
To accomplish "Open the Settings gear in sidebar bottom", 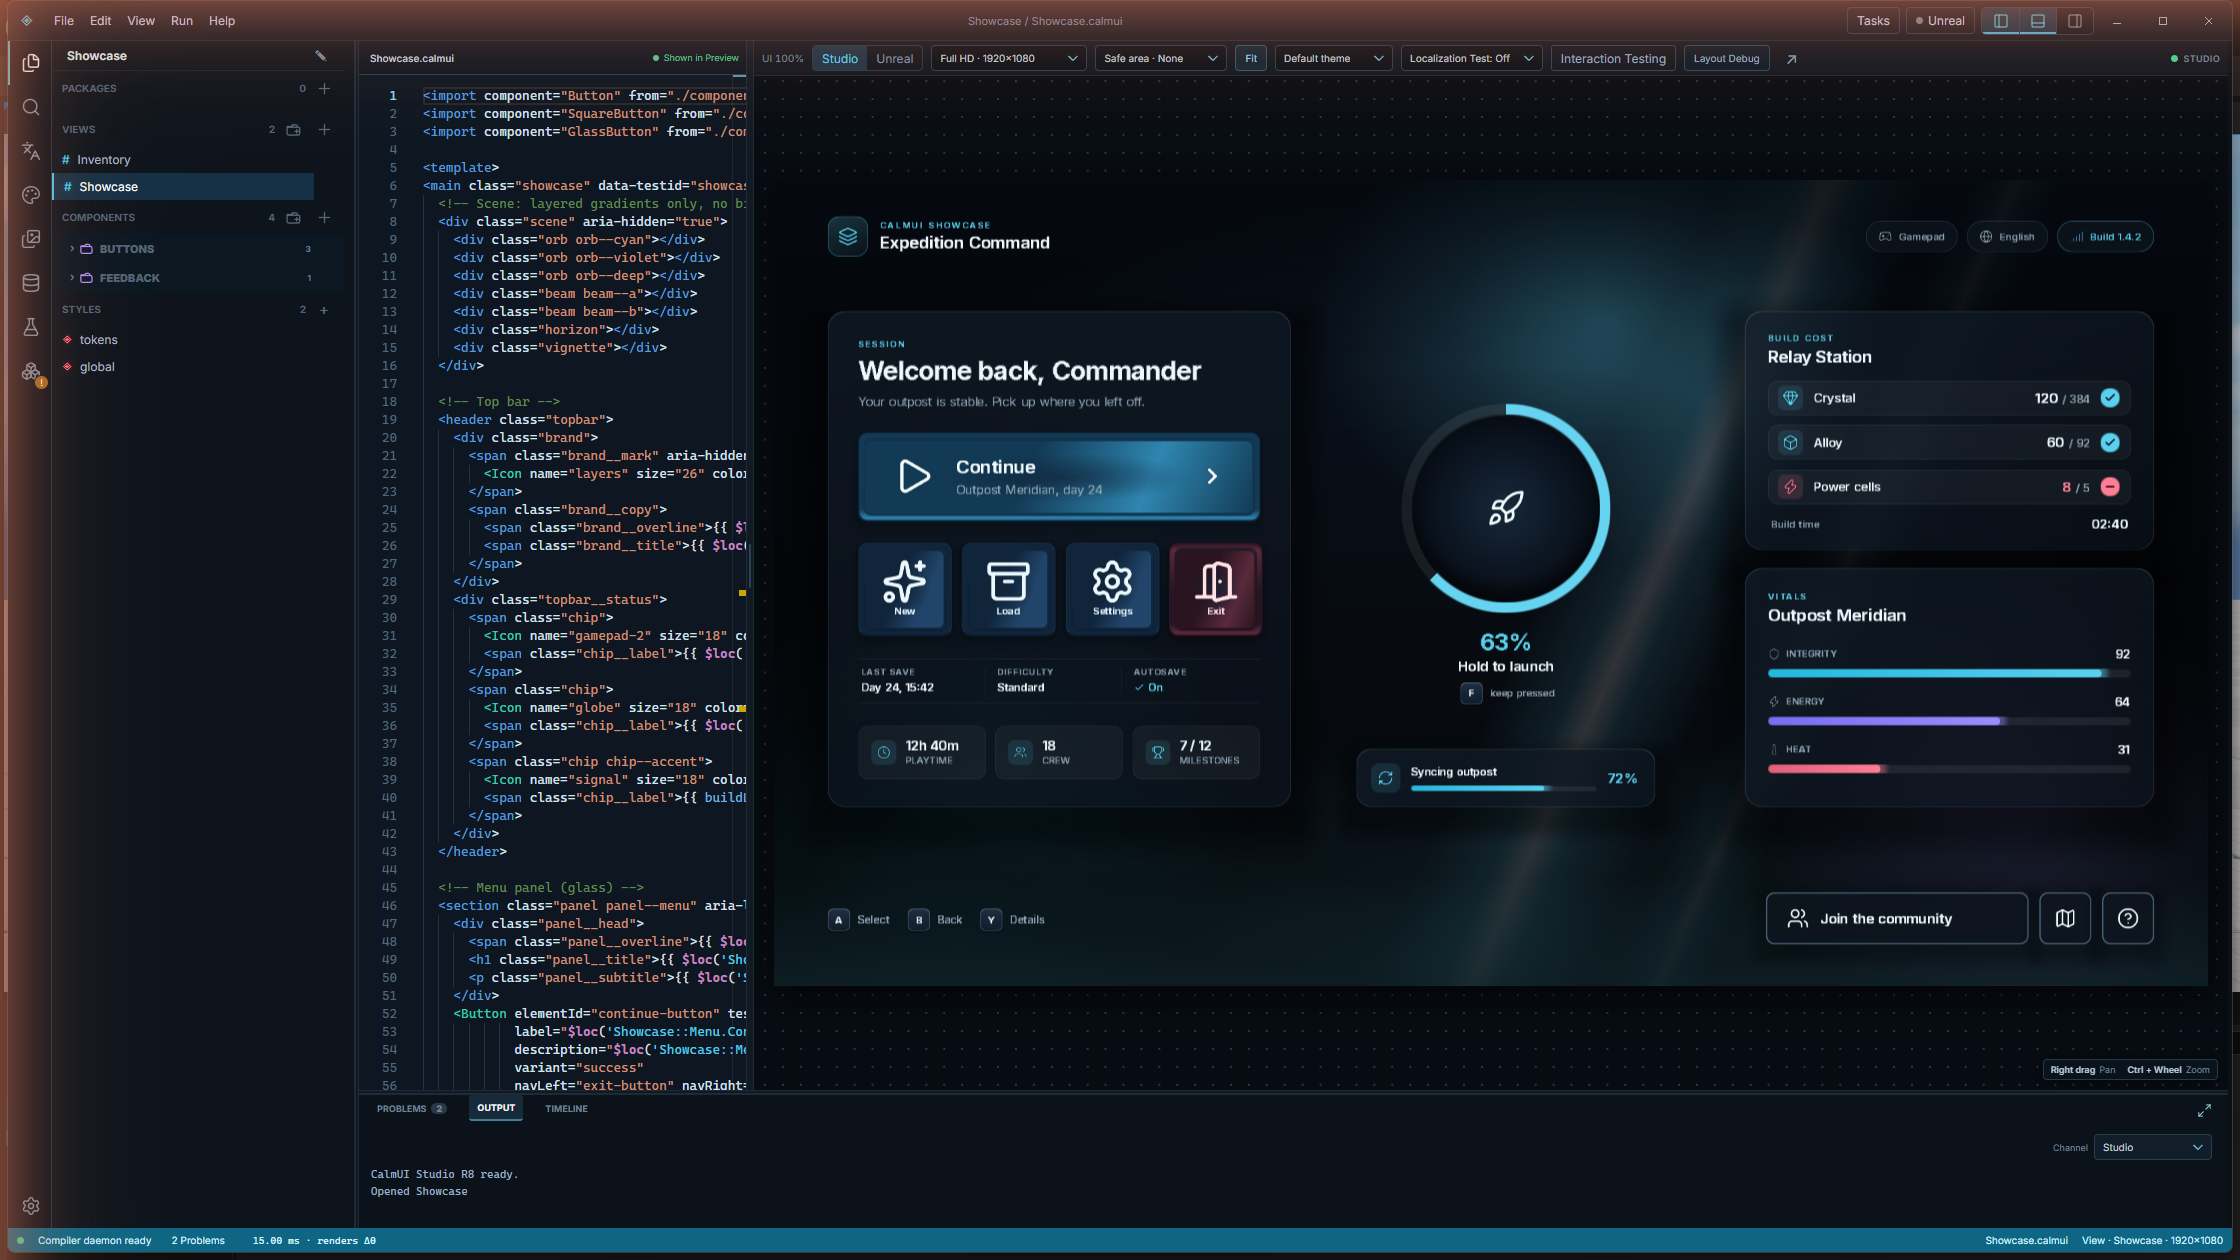I will 31,1206.
